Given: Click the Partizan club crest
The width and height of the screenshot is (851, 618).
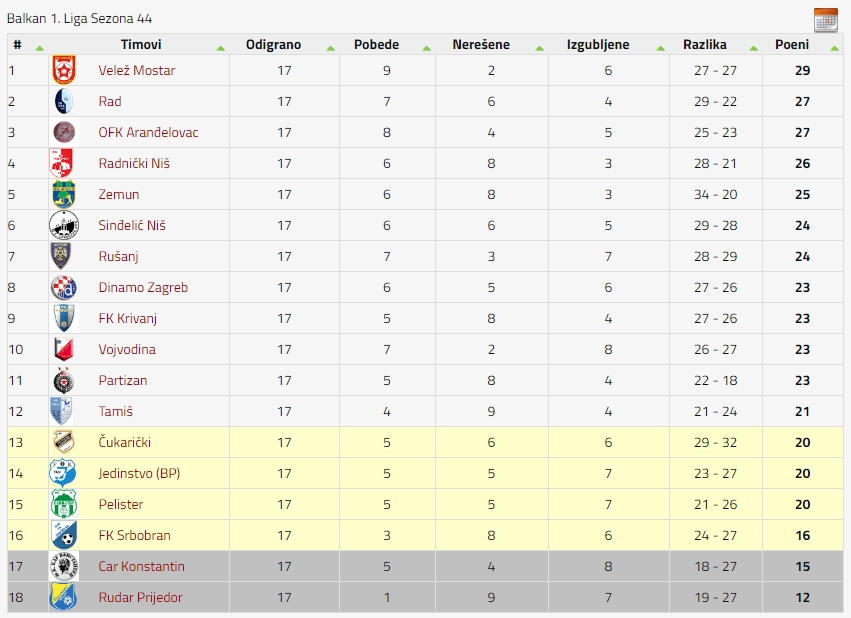Looking at the screenshot, I should 64,380.
